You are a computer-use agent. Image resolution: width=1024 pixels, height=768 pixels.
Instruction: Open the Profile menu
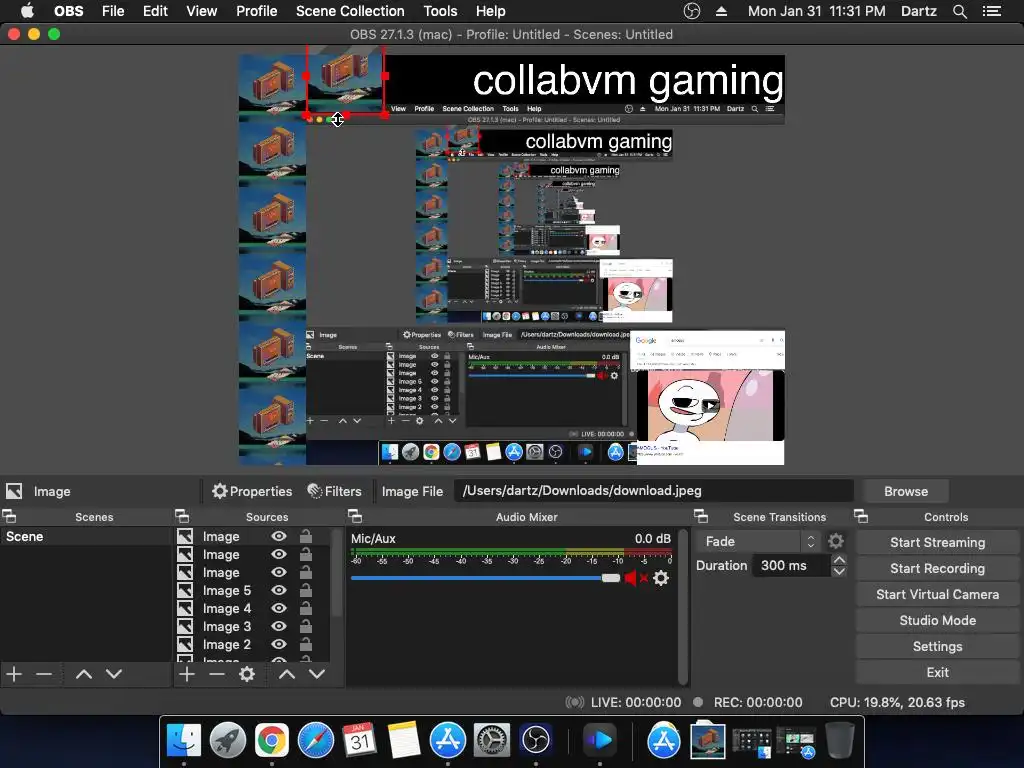point(257,11)
